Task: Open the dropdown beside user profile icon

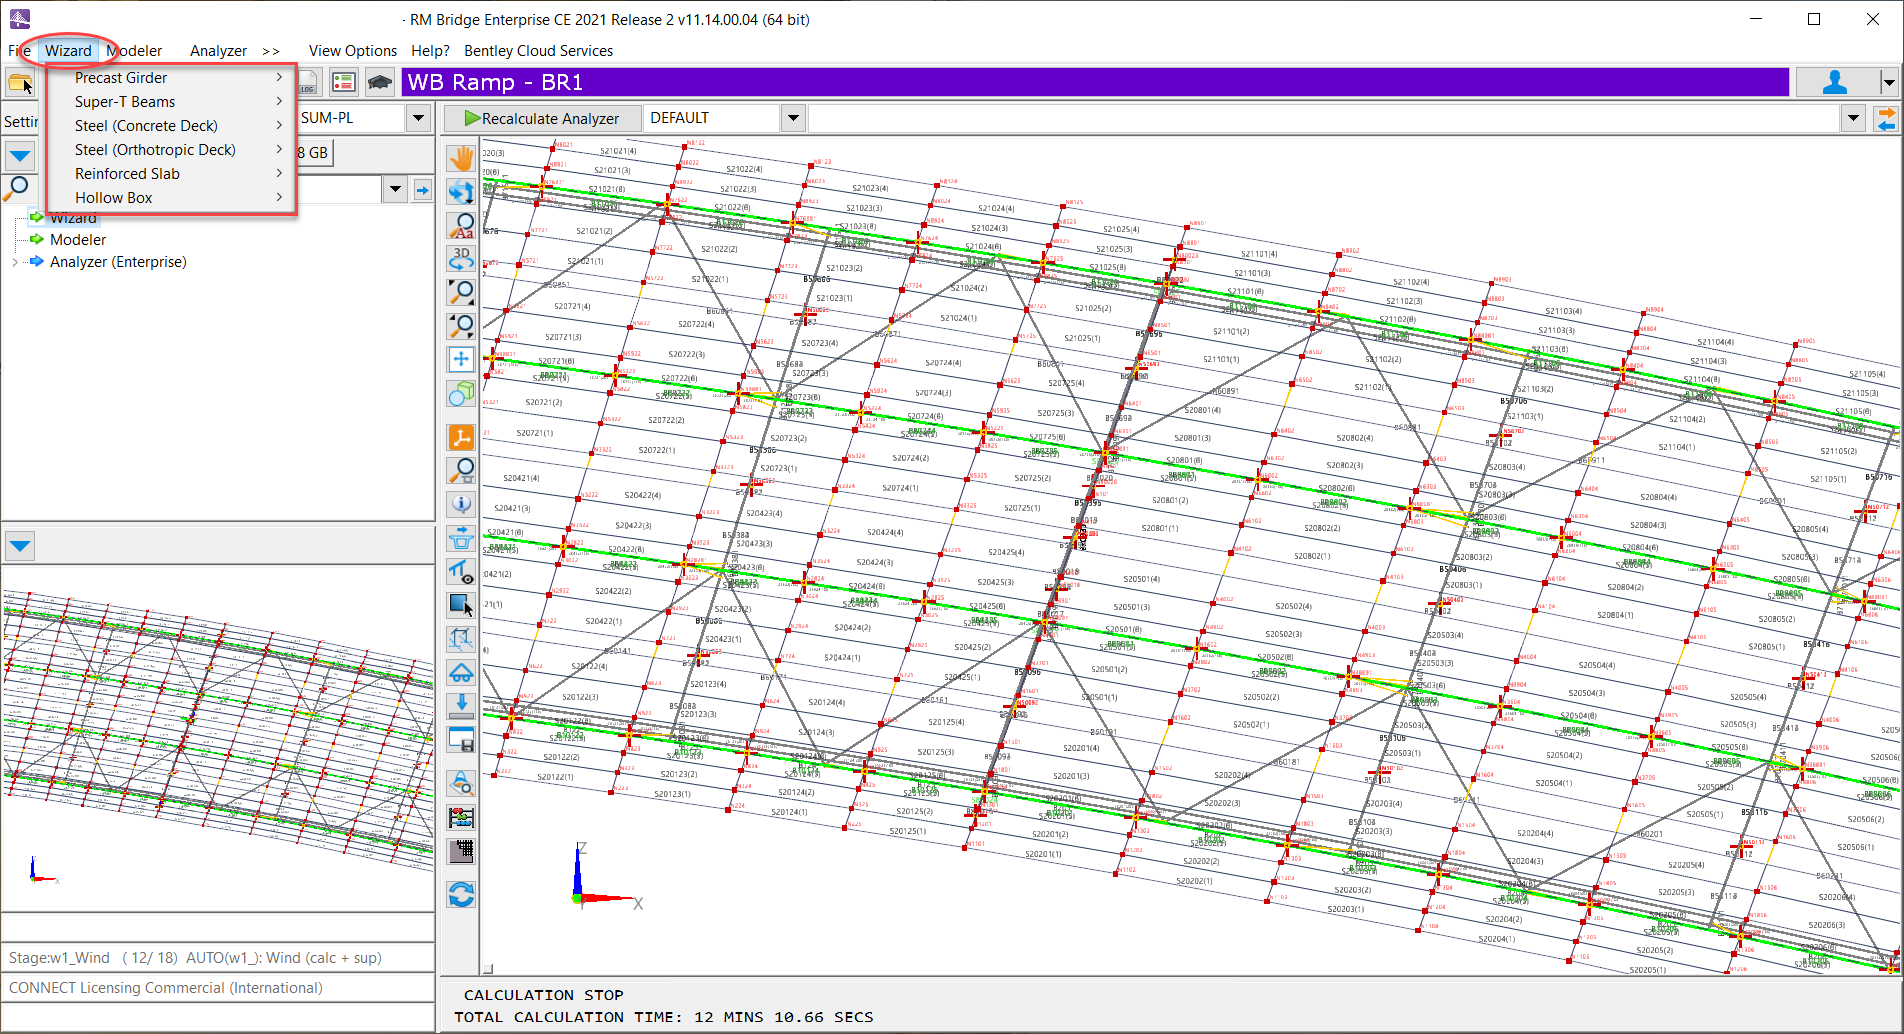Action: point(1888,82)
